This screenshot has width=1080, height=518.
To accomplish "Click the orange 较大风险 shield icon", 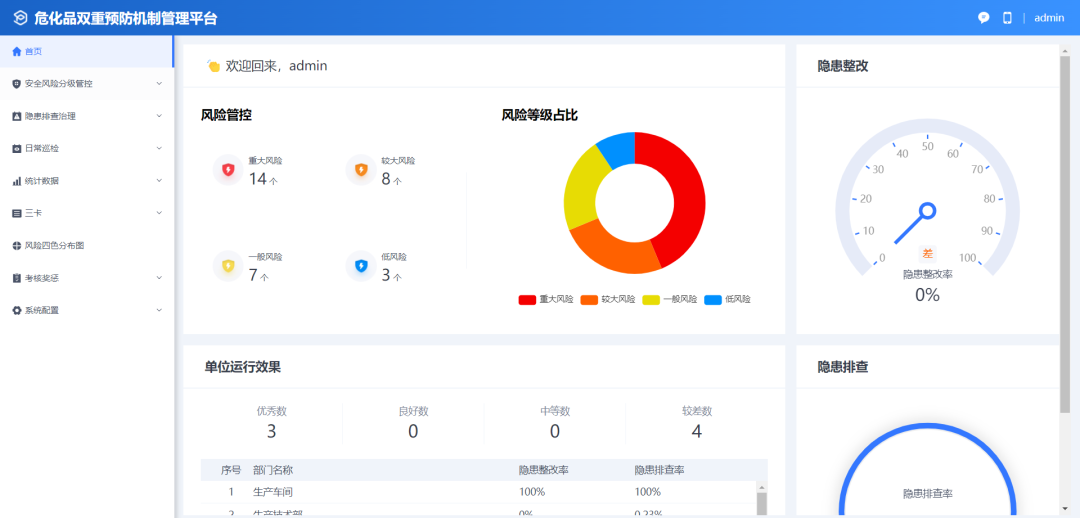I will [361, 170].
